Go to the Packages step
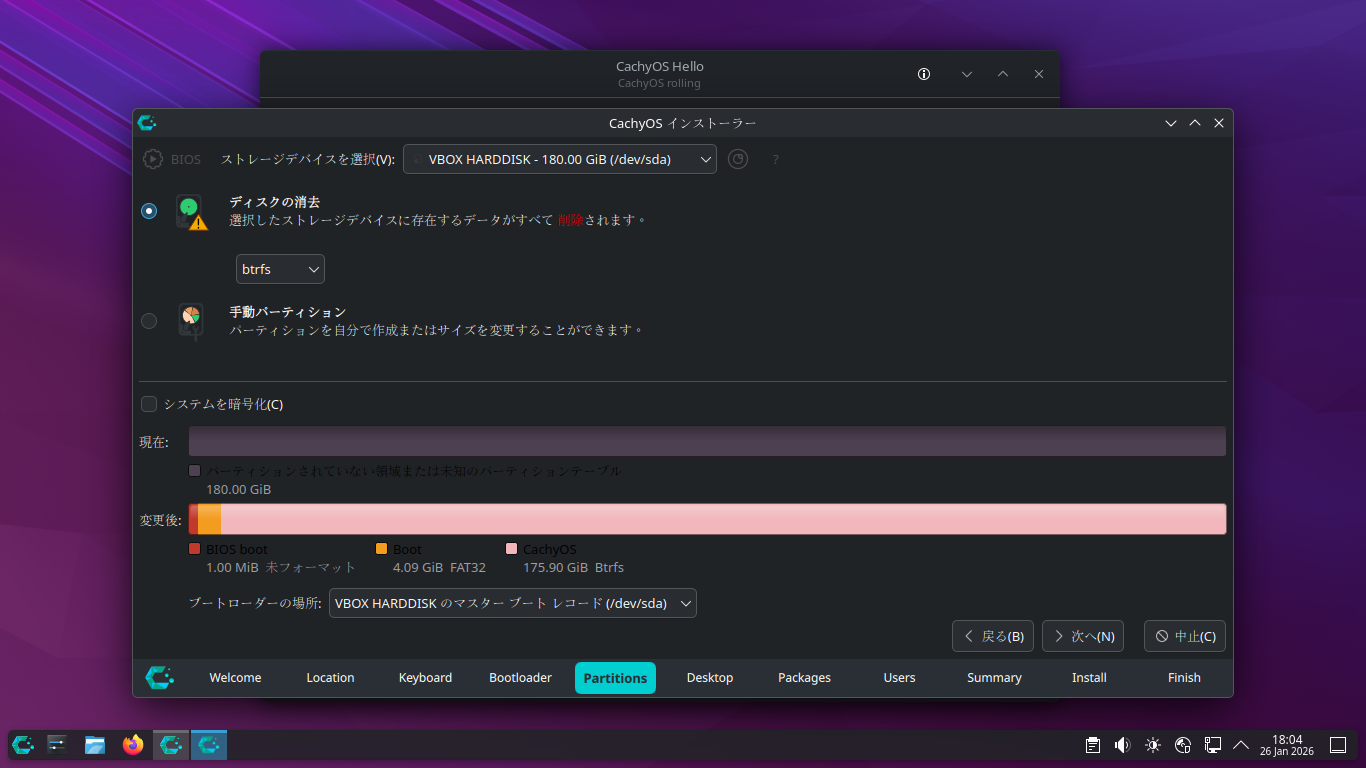The image size is (1366, 768). [x=805, y=678]
